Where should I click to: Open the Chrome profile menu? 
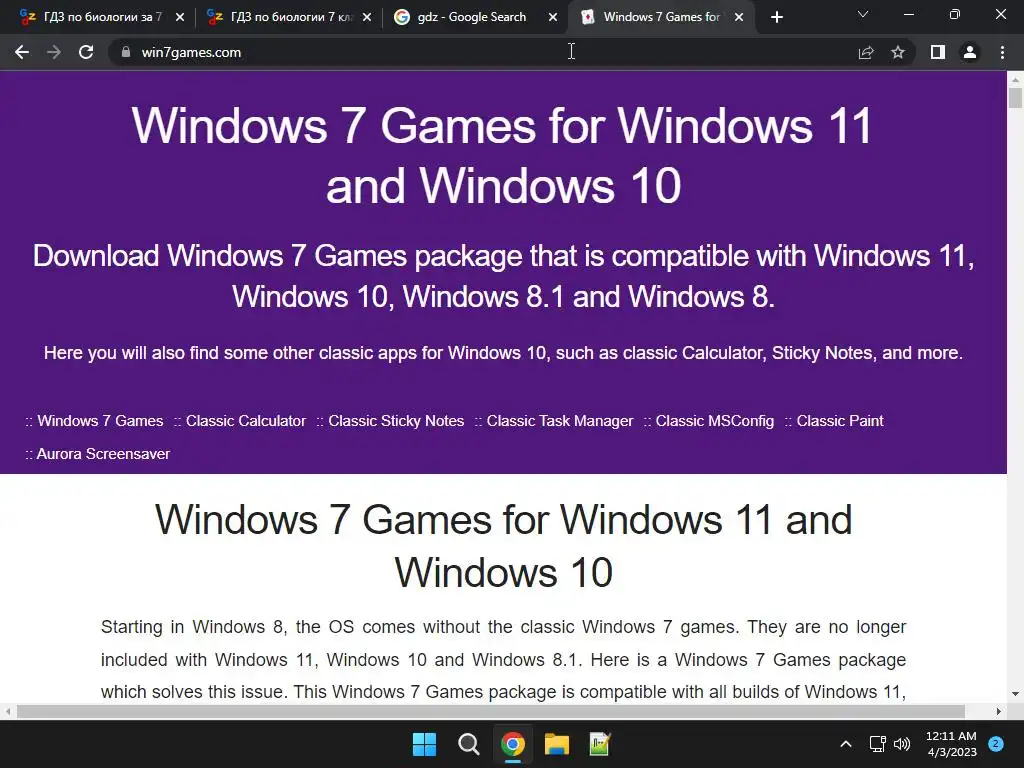coord(970,52)
